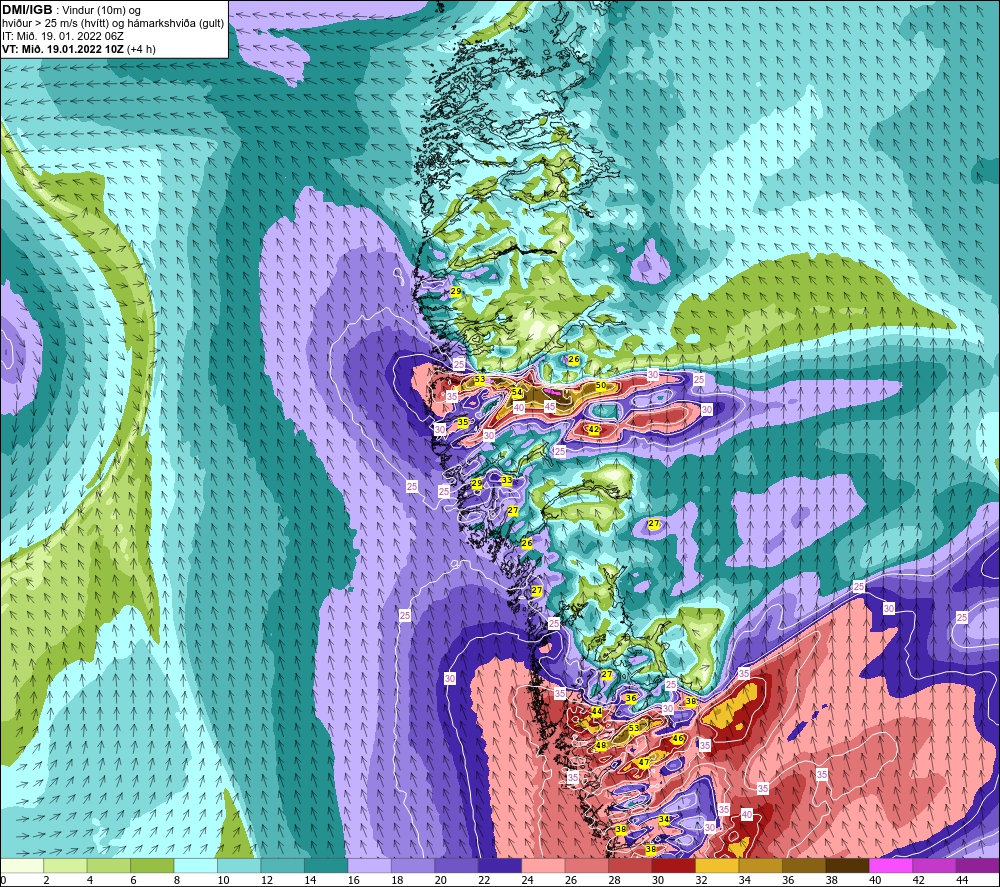Click legend swatch between 2 and 4
Viewport: 1000px width, 887px height.
pos(65,865)
